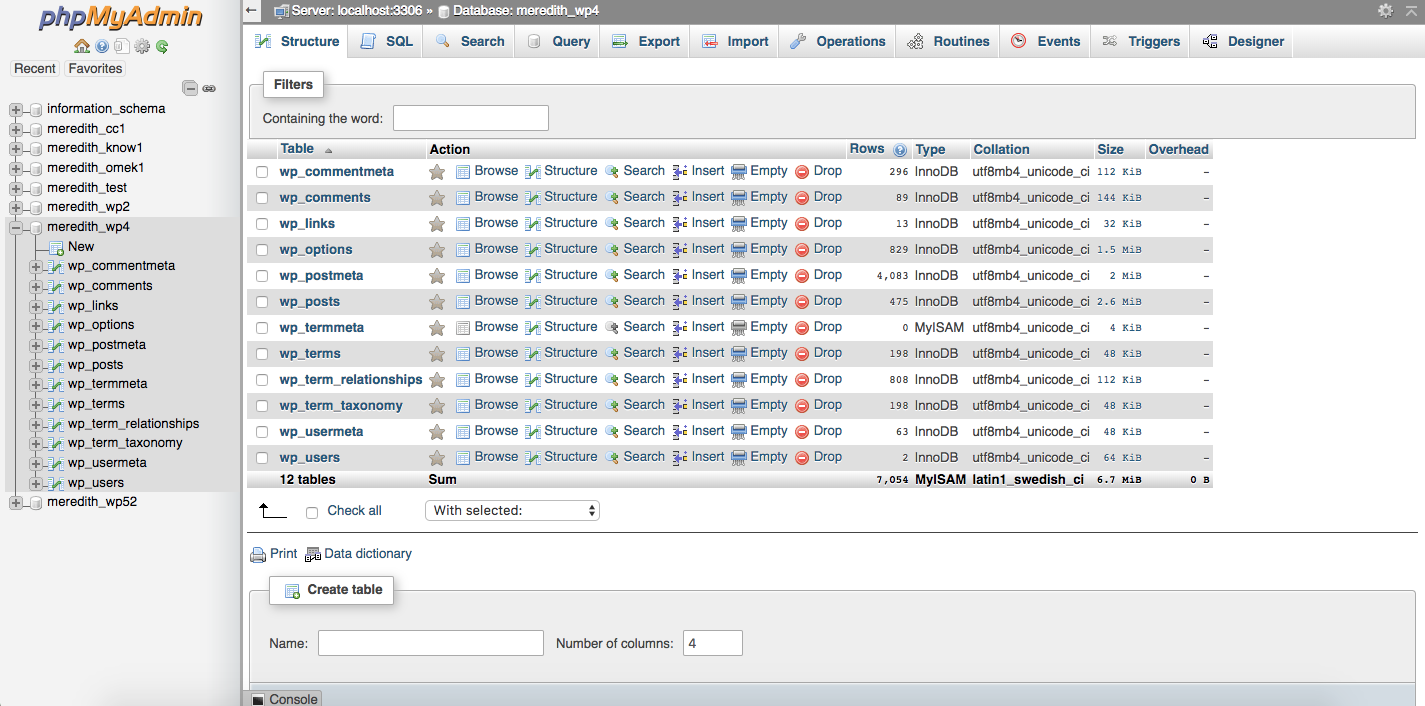
Task: Open meredith_wp2 database in the sidebar
Action: tap(88, 208)
